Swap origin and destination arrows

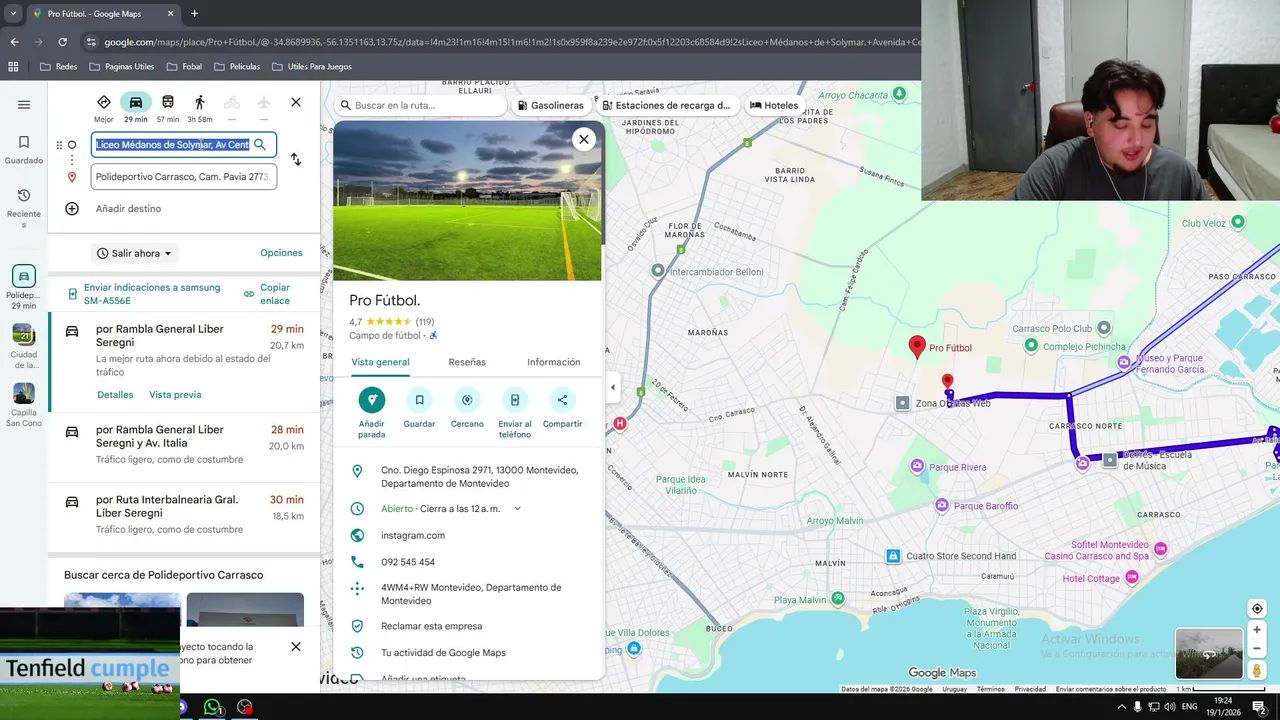coord(296,159)
